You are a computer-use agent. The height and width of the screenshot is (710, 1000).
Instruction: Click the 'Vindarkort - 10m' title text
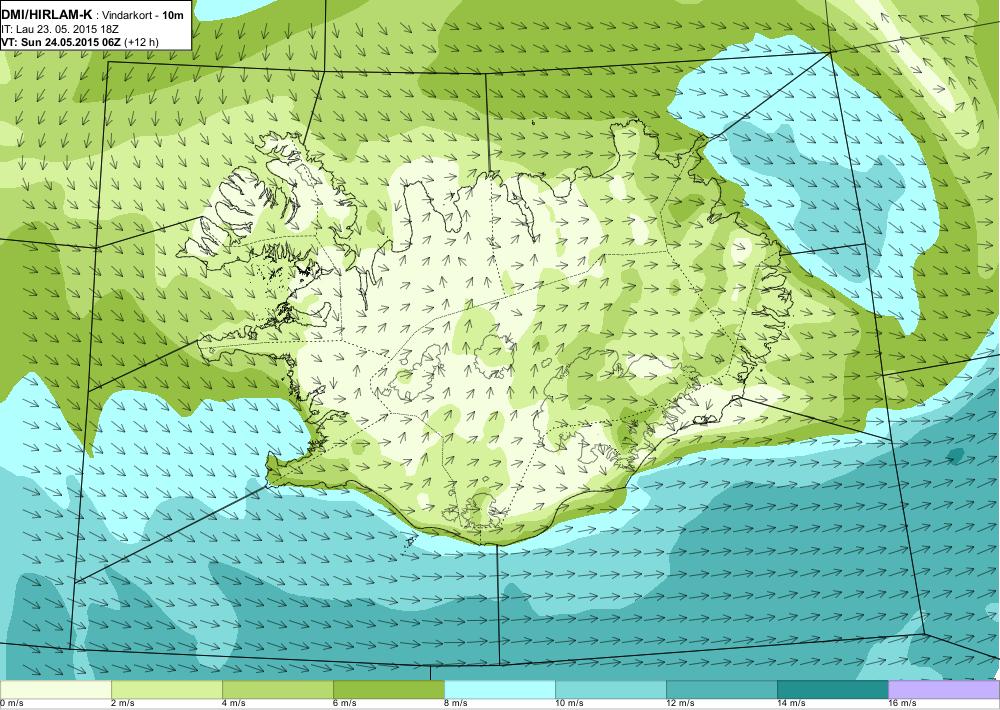point(145,15)
